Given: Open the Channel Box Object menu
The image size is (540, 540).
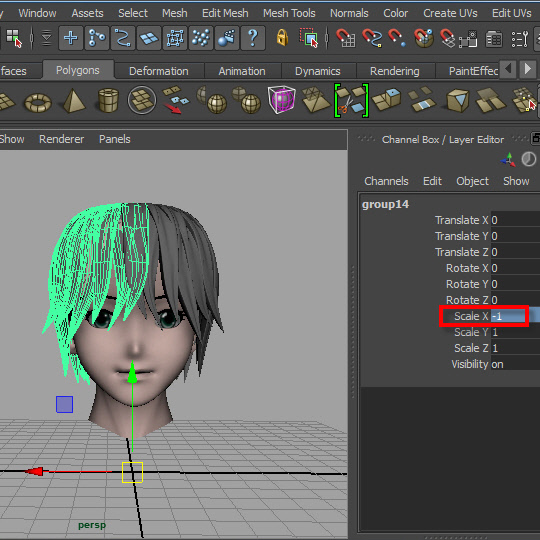Looking at the screenshot, I should (x=472, y=181).
